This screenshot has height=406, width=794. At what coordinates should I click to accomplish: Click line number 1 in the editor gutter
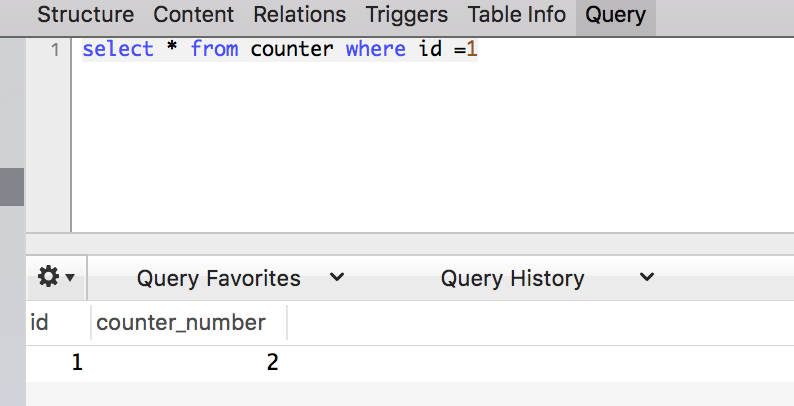click(x=54, y=50)
